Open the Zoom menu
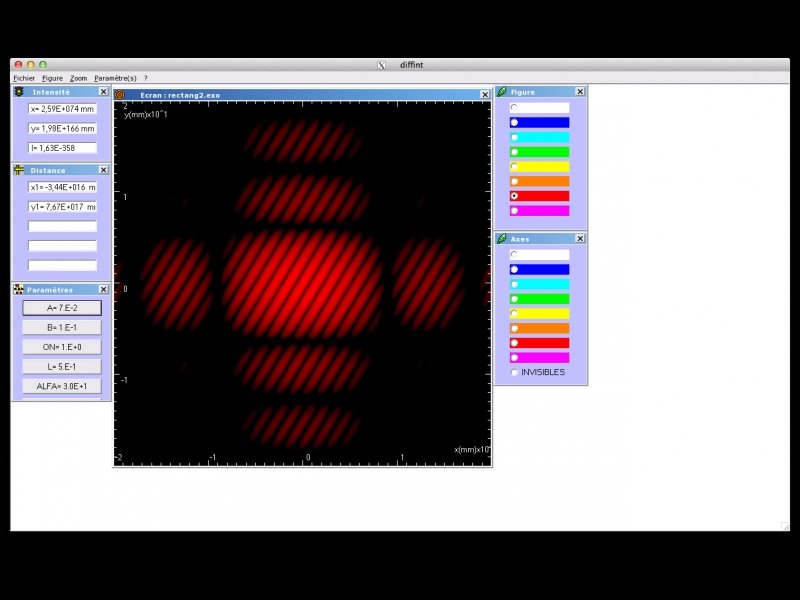 (x=78, y=78)
